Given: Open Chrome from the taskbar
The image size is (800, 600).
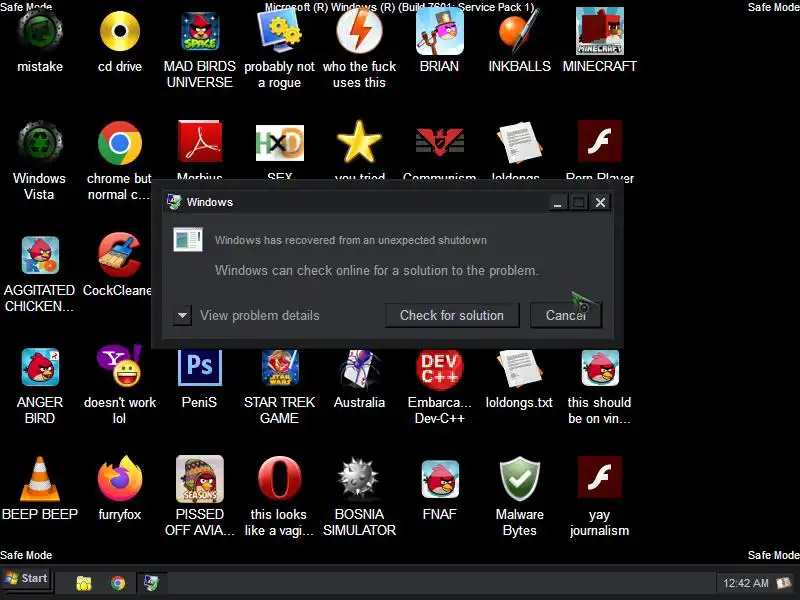Looking at the screenshot, I should click(118, 583).
